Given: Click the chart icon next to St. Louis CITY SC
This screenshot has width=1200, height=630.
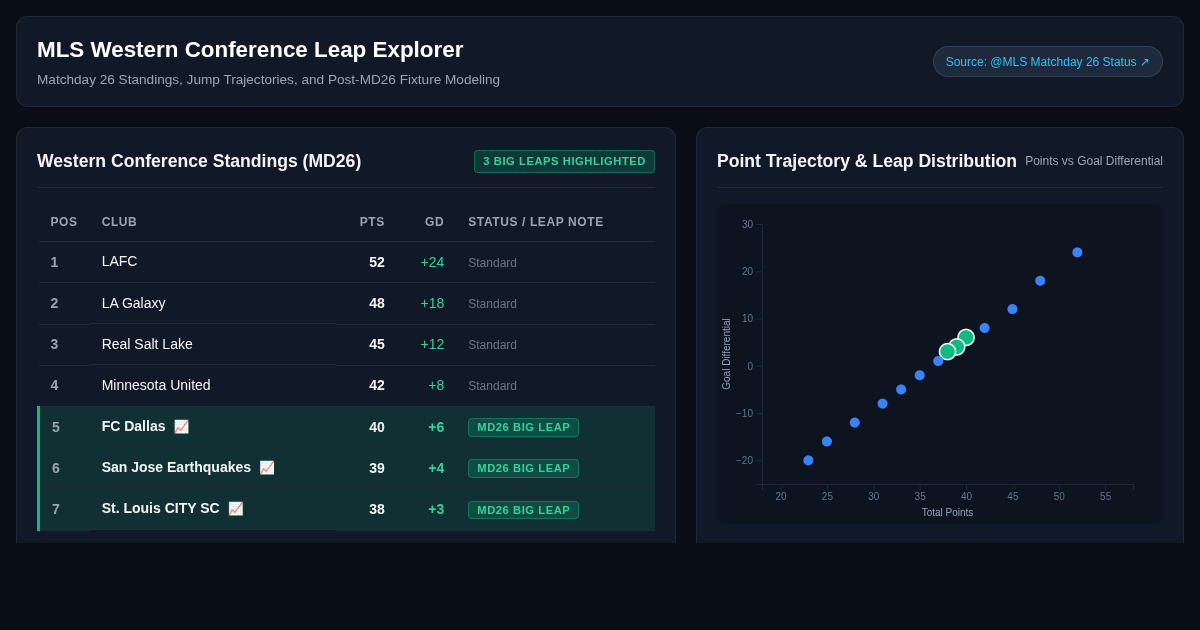Looking at the screenshot, I should (x=236, y=509).
